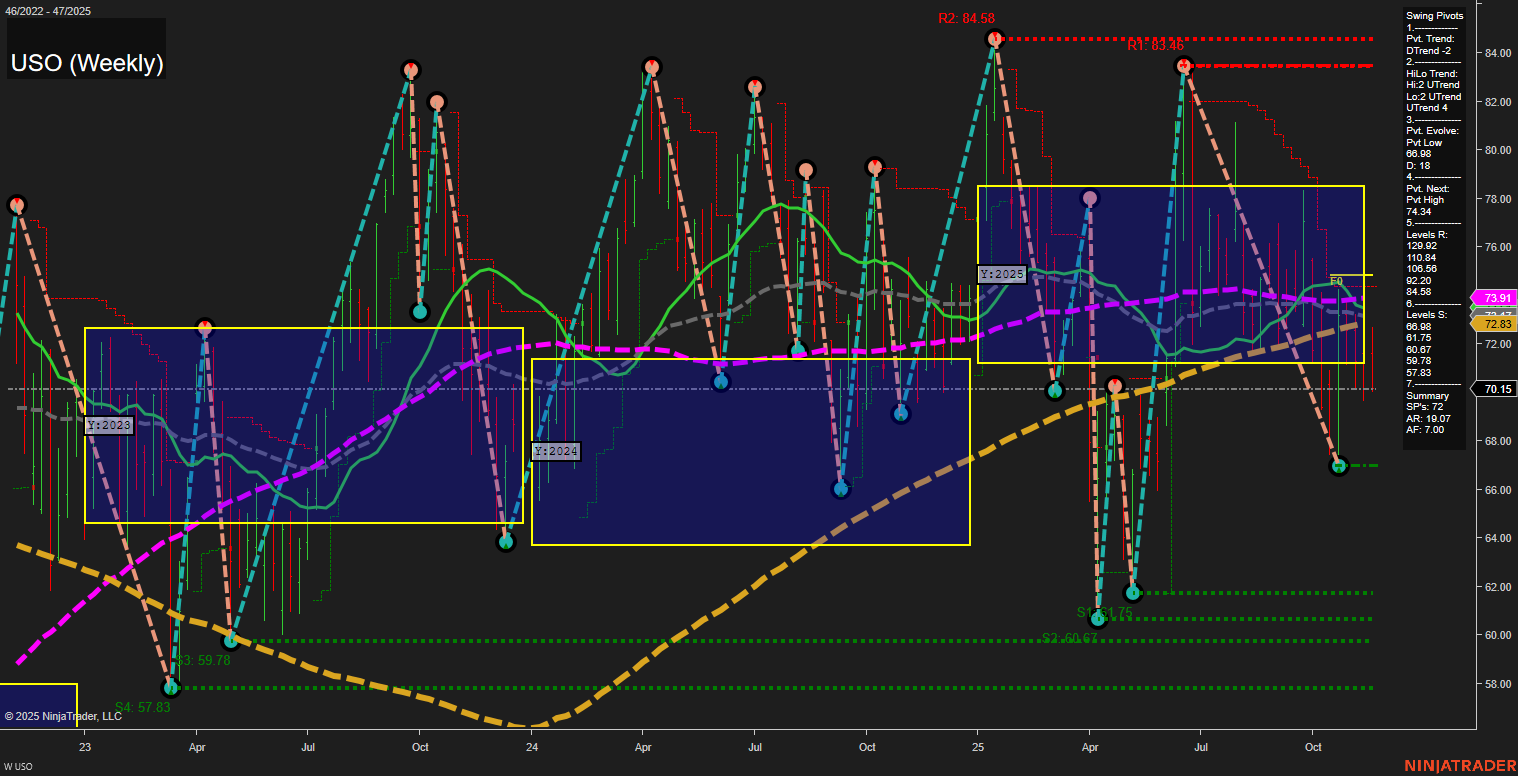Click the S4: 57.83 support label
Viewport: 1518px width, 776px height.
point(142,706)
